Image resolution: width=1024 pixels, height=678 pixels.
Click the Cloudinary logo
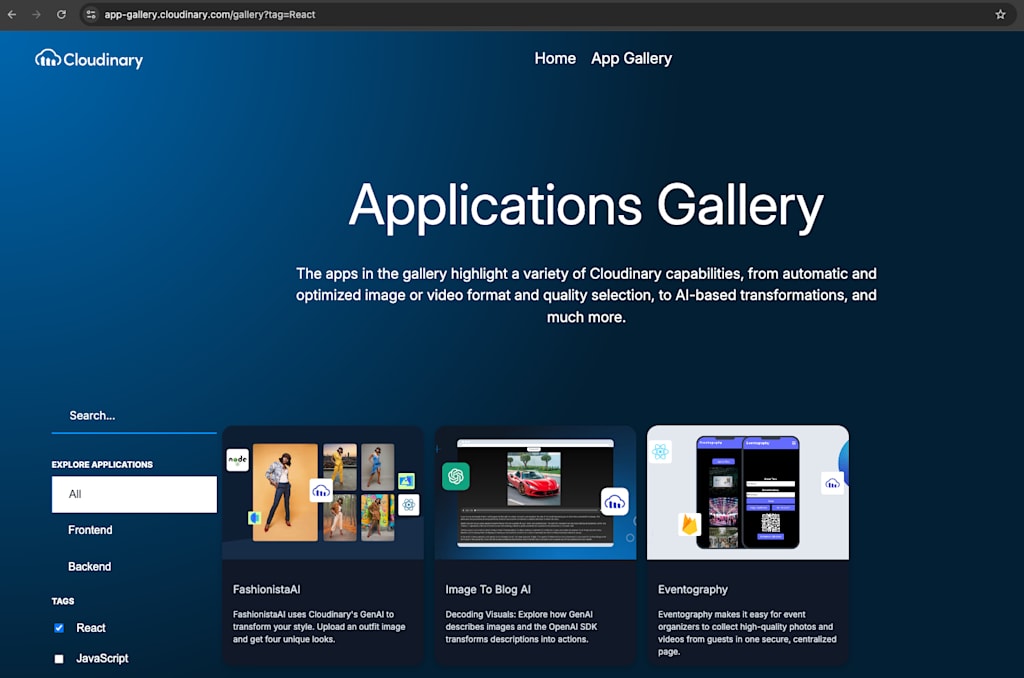click(x=89, y=59)
